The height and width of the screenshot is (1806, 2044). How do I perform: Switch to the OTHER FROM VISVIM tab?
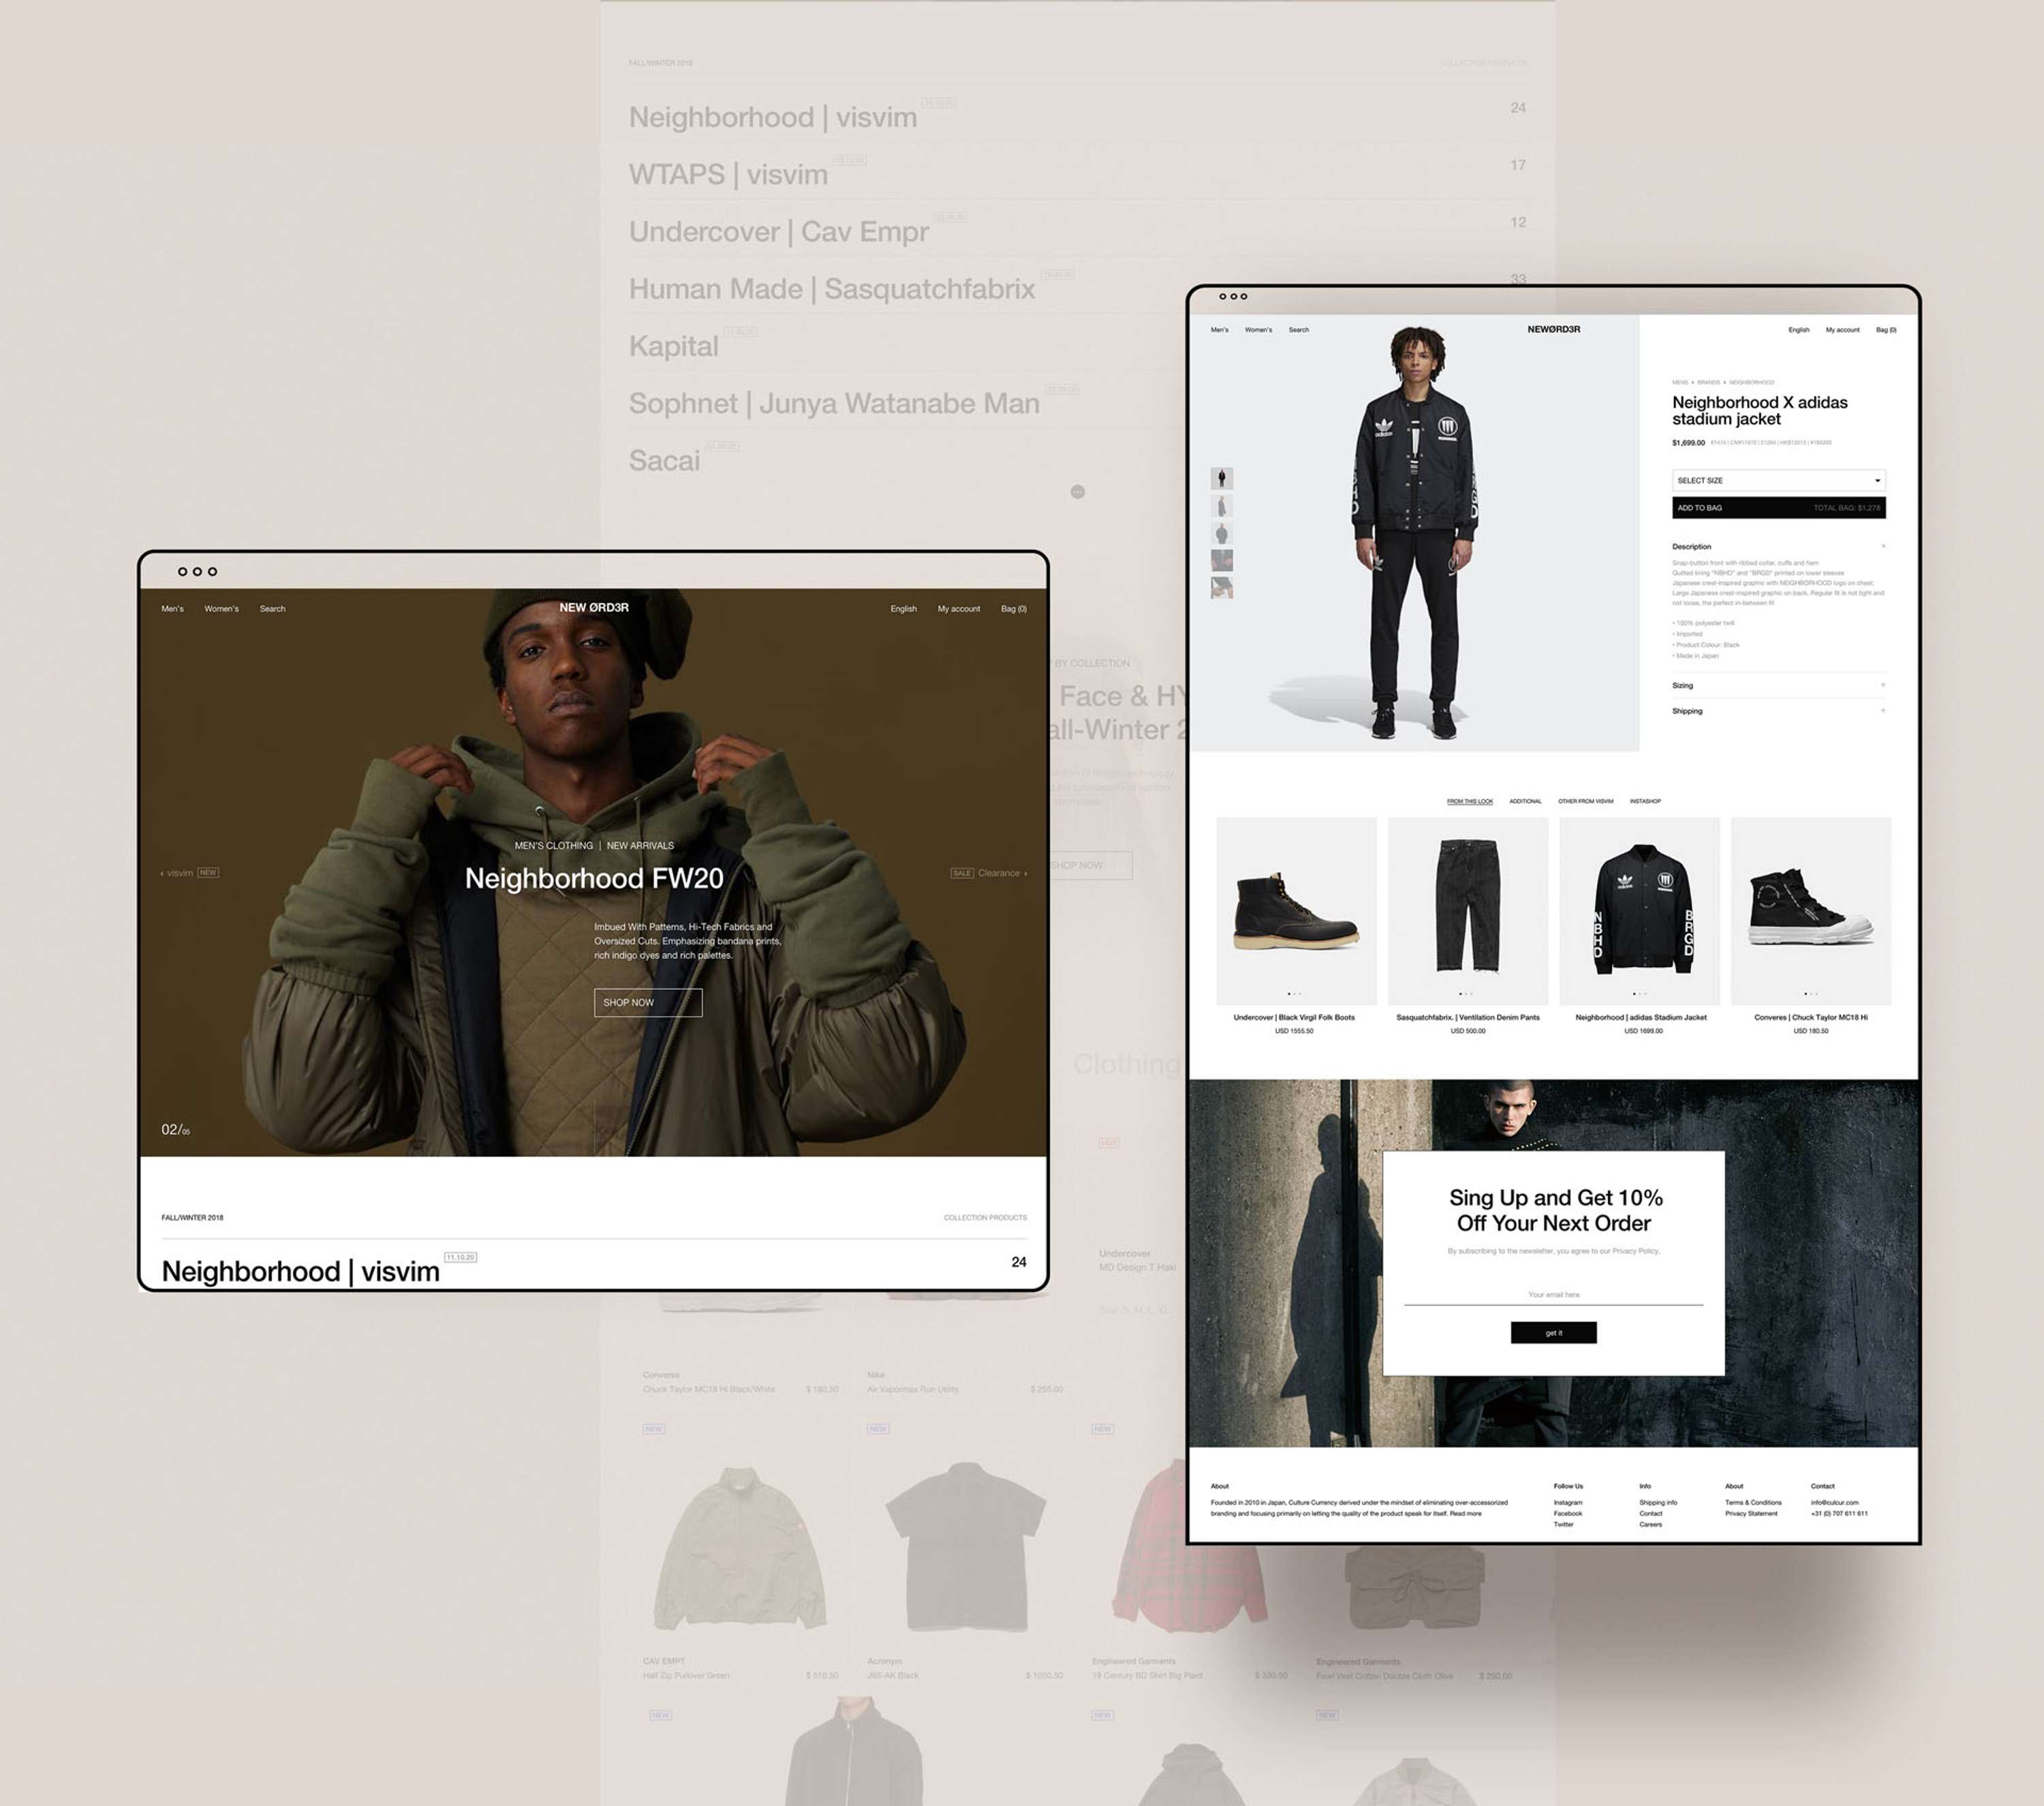(1586, 801)
